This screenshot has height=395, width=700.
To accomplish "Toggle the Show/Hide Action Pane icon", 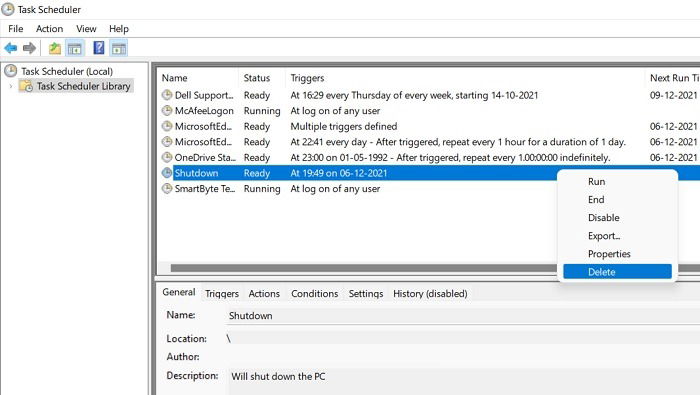I will click(x=119, y=48).
